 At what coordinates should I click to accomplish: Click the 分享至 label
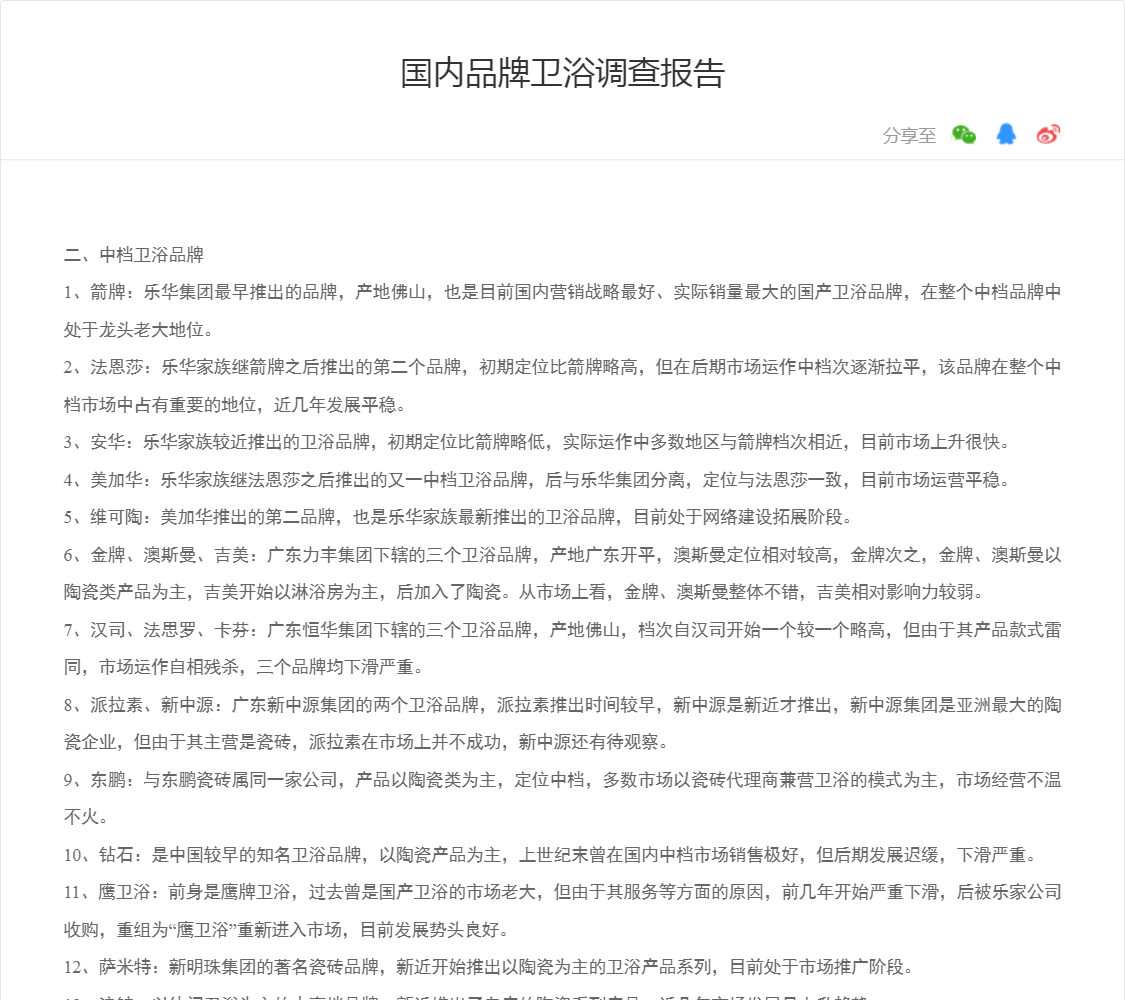[x=909, y=136]
